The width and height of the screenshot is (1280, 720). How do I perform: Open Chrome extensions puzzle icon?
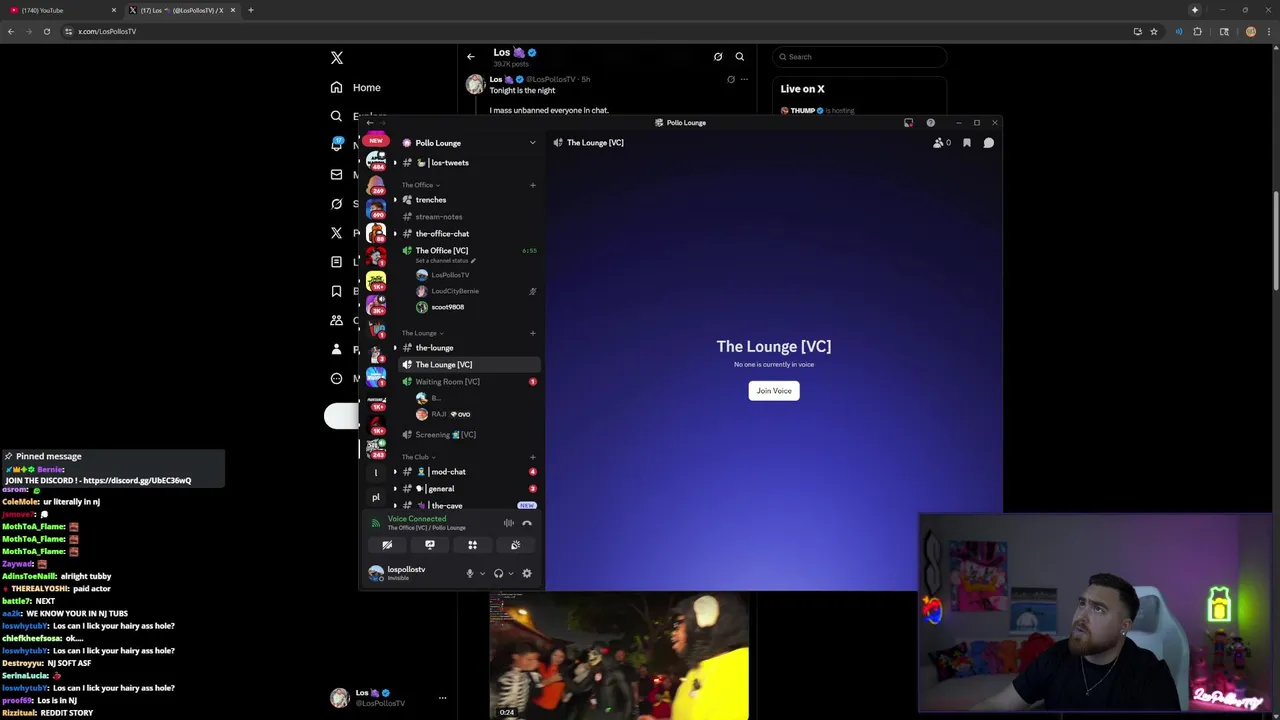pyautogui.click(x=1198, y=31)
